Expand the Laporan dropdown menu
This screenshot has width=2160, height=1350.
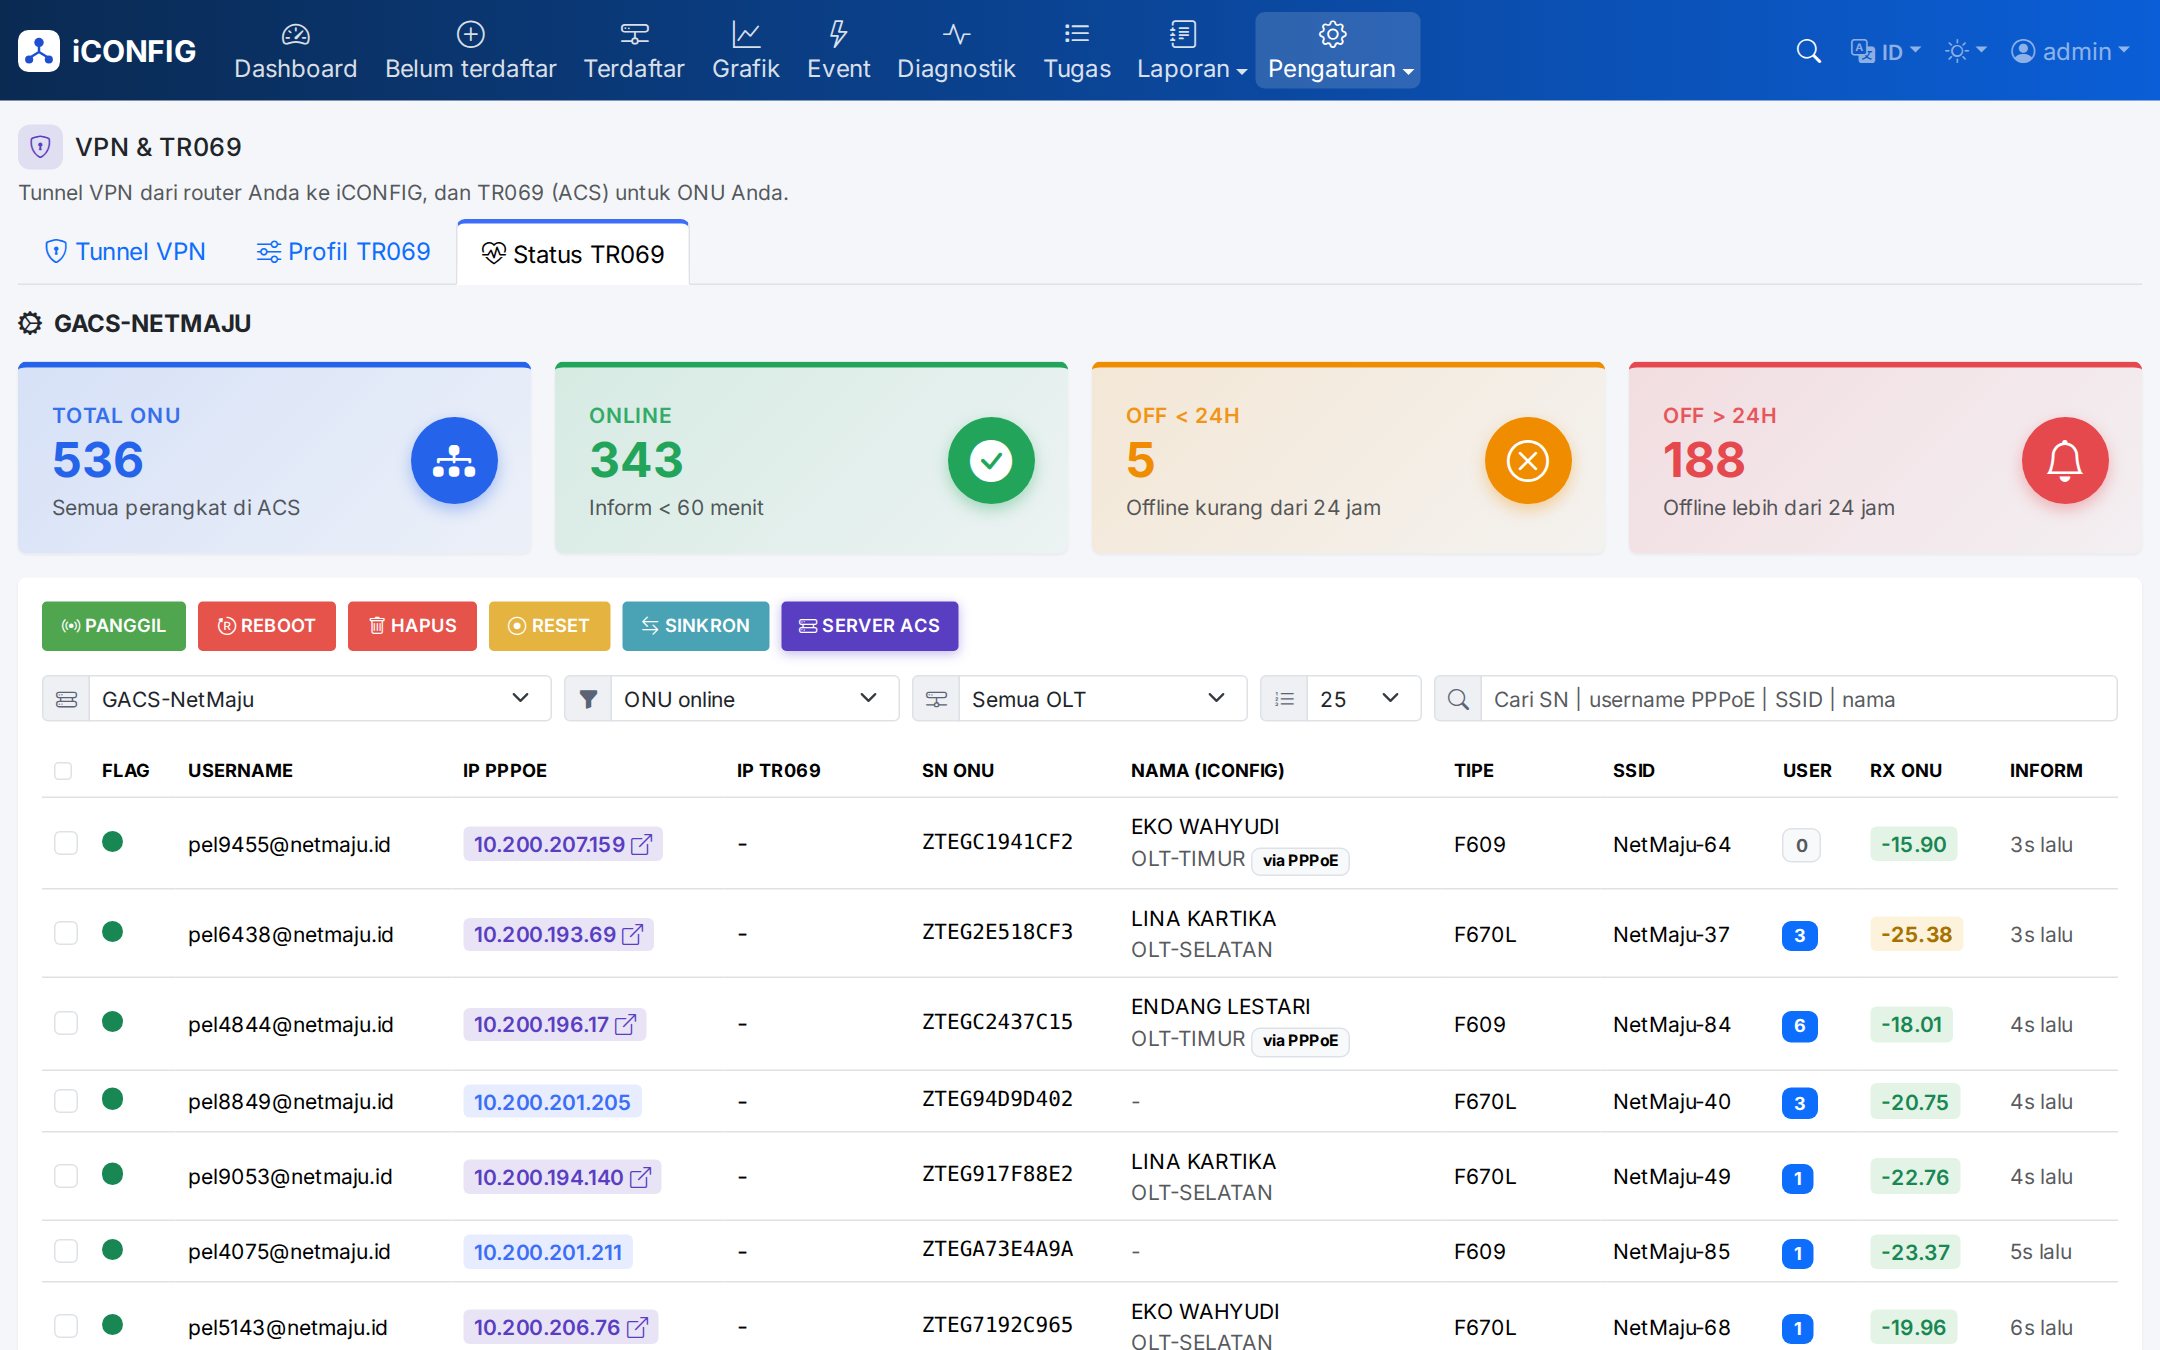click(x=1191, y=51)
